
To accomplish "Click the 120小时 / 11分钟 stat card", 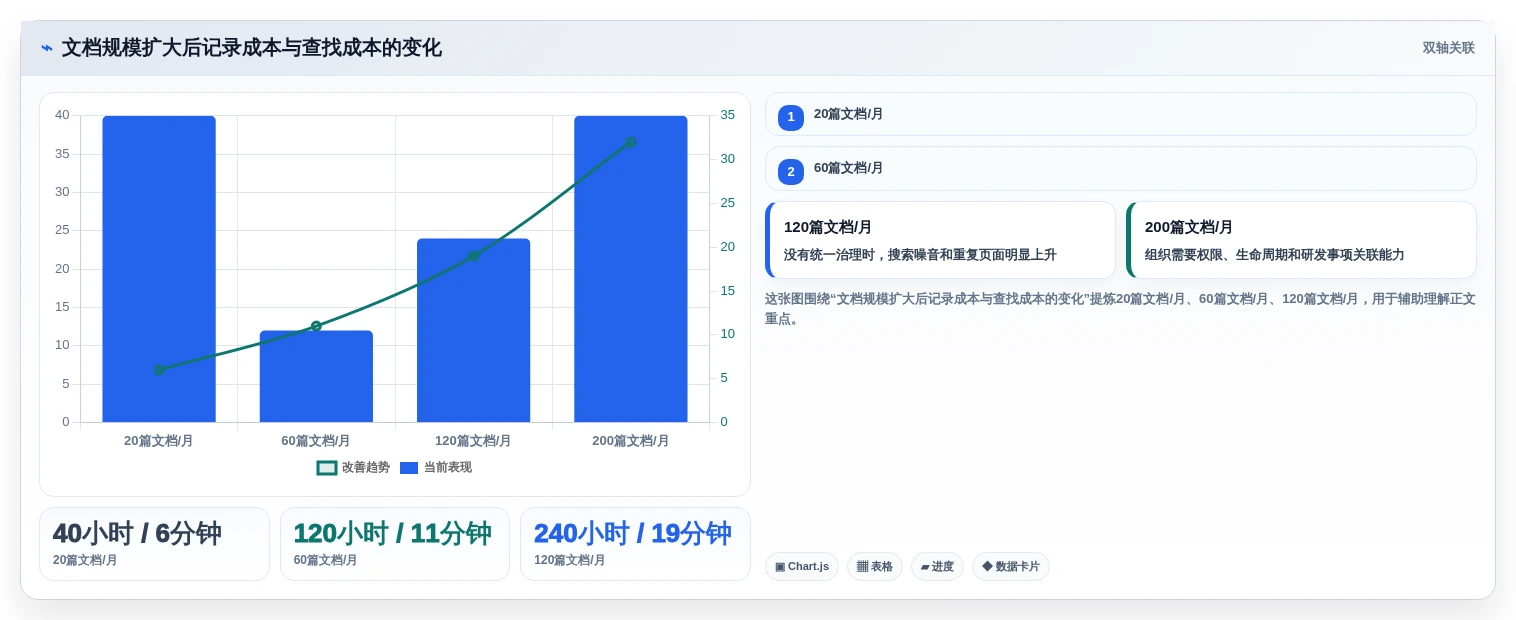I will 395,544.
